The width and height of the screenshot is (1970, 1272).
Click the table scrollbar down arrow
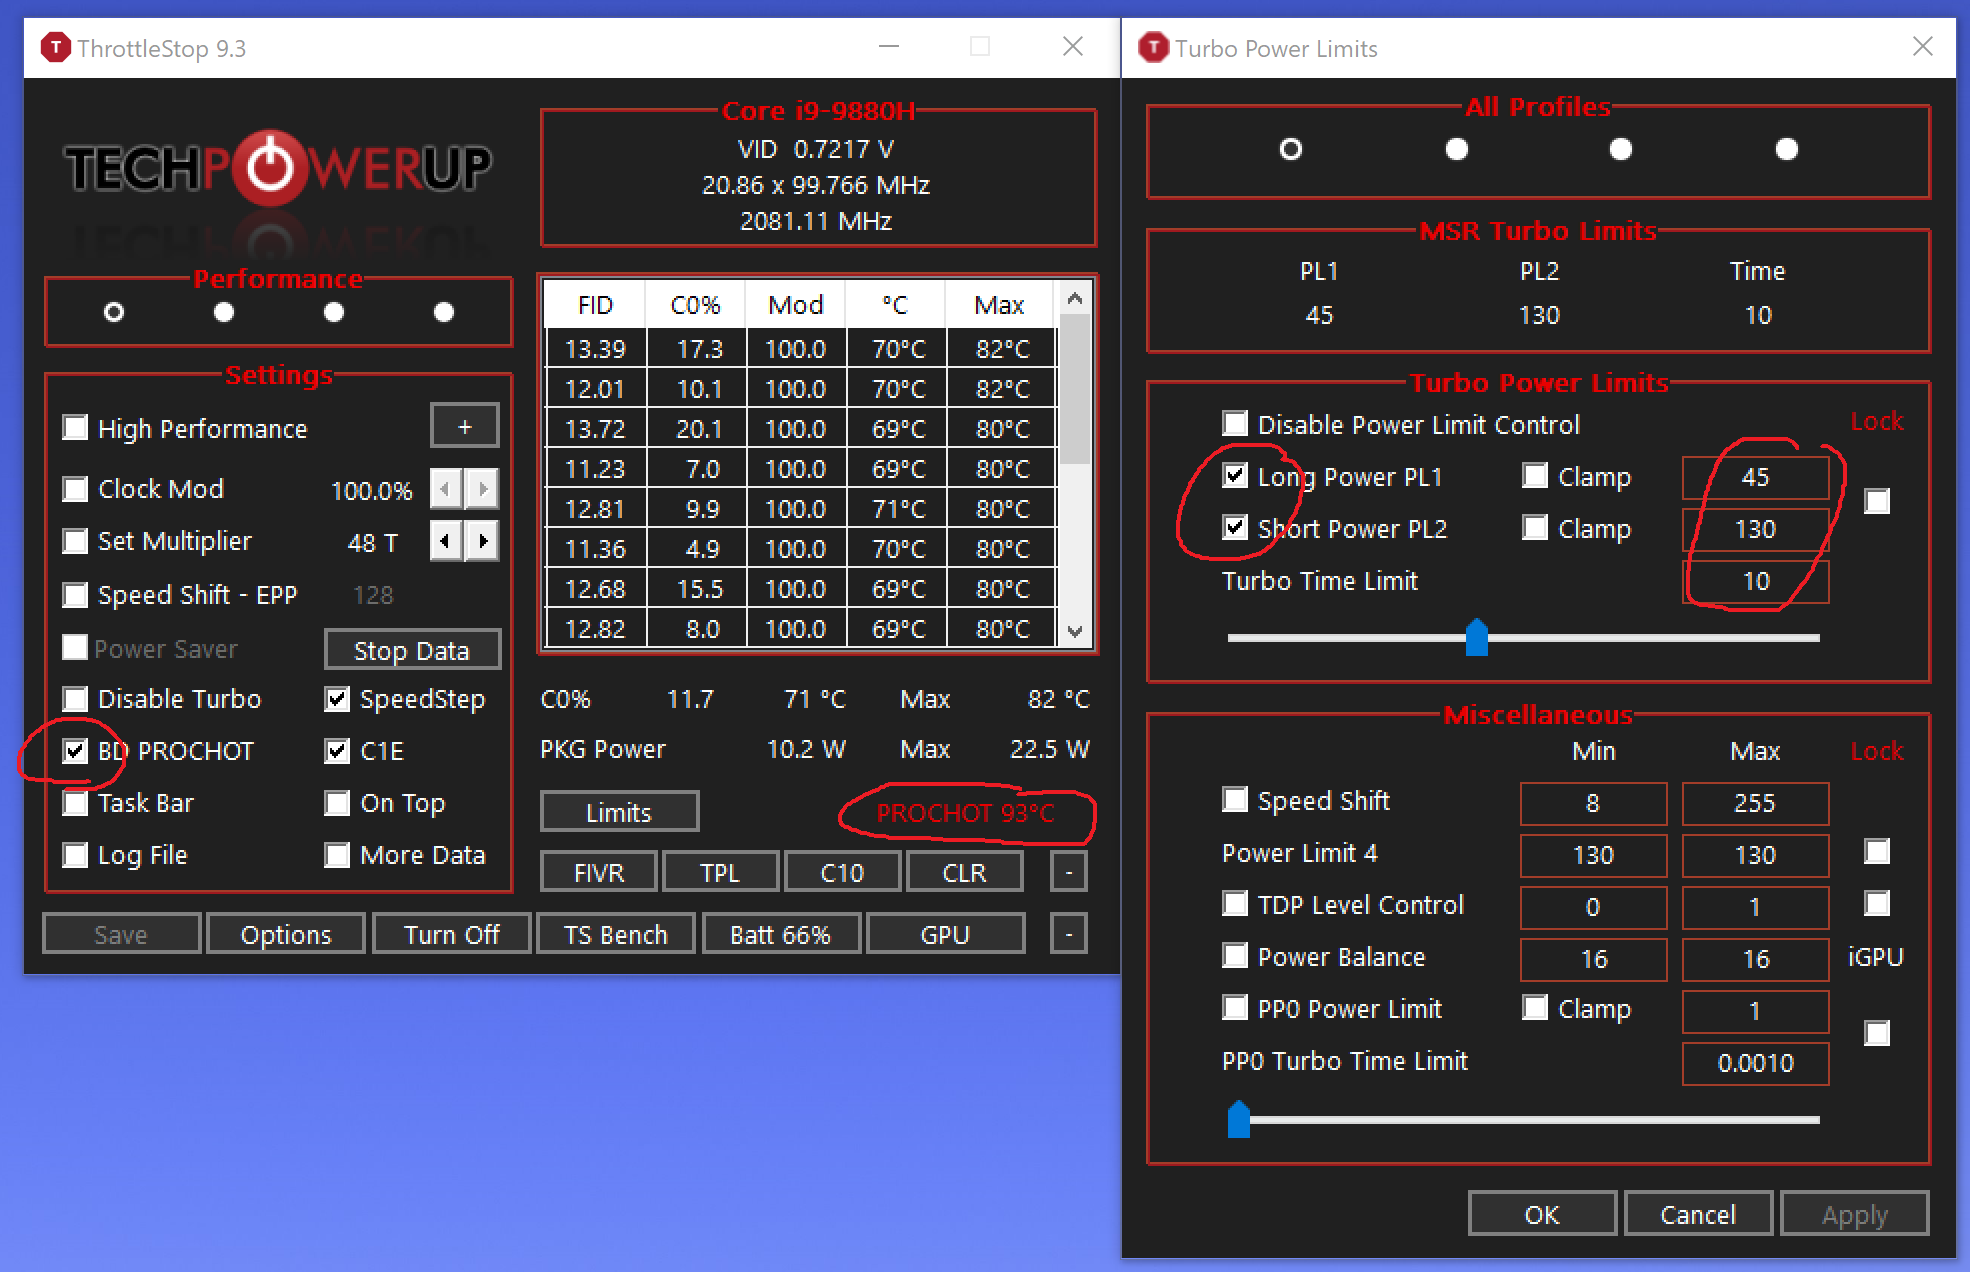pos(1075,631)
